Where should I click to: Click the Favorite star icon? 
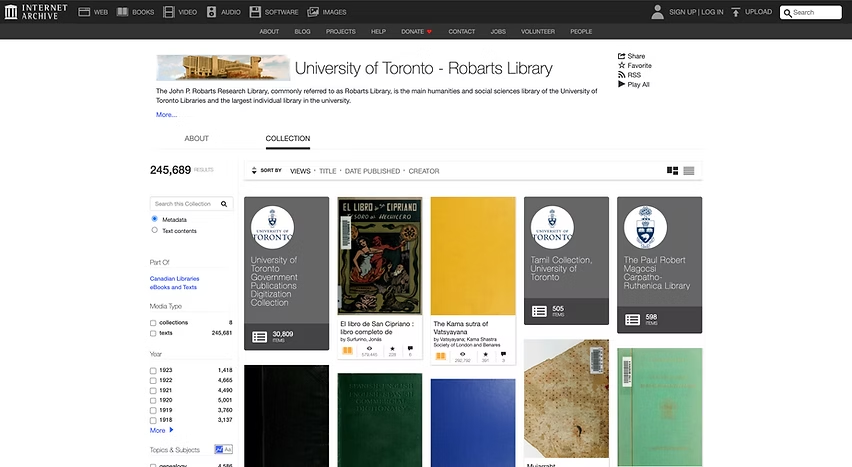pyautogui.click(x=622, y=65)
